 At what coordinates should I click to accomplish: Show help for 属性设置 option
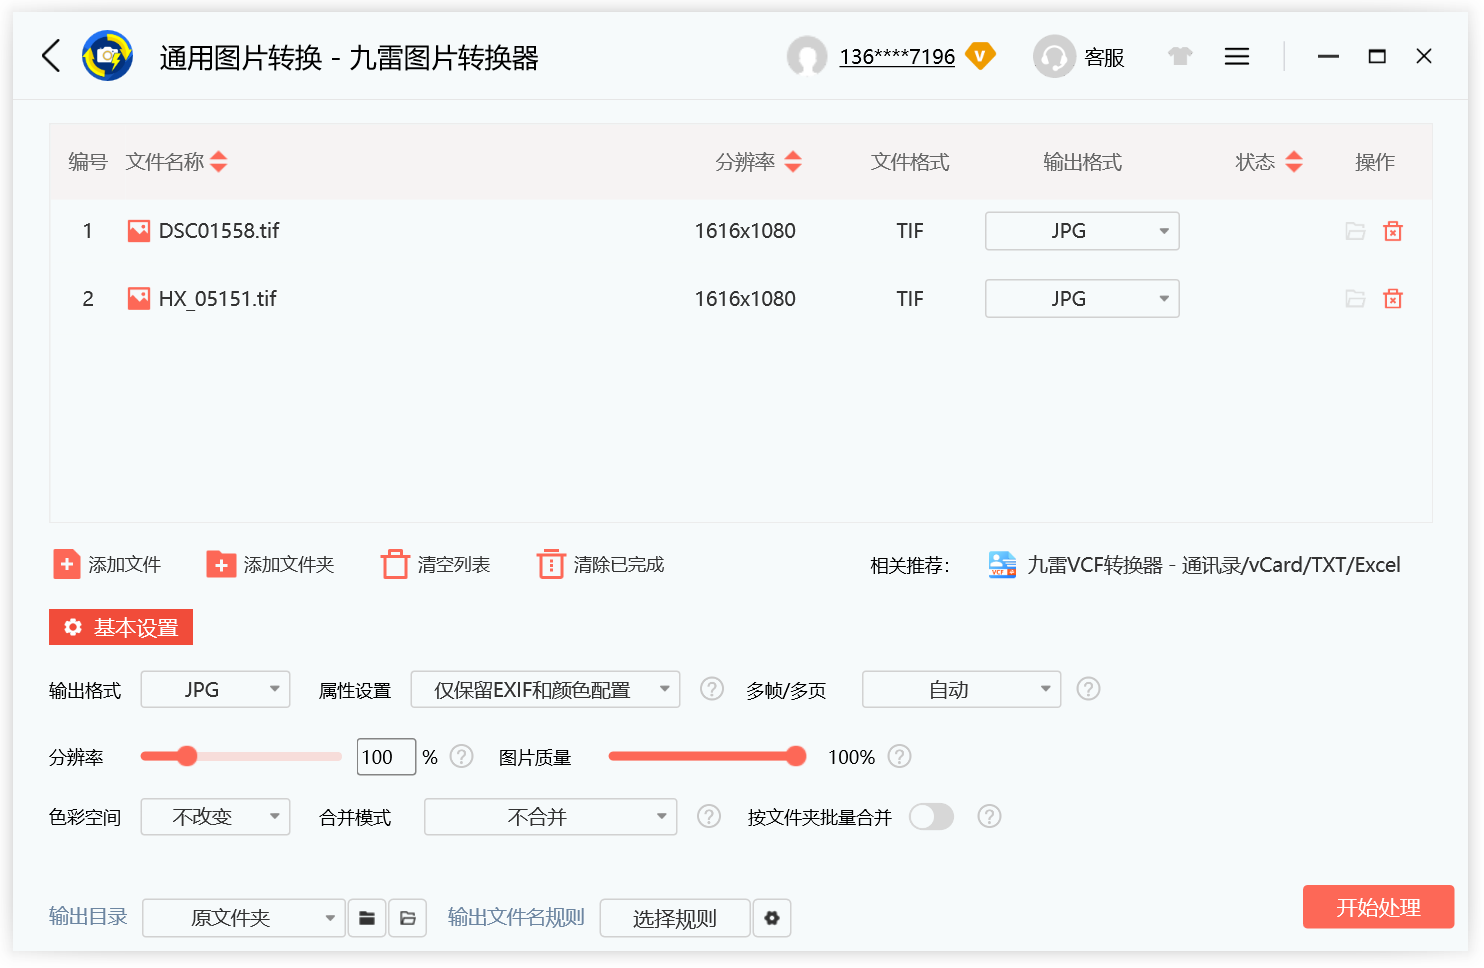(x=712, y=689)
